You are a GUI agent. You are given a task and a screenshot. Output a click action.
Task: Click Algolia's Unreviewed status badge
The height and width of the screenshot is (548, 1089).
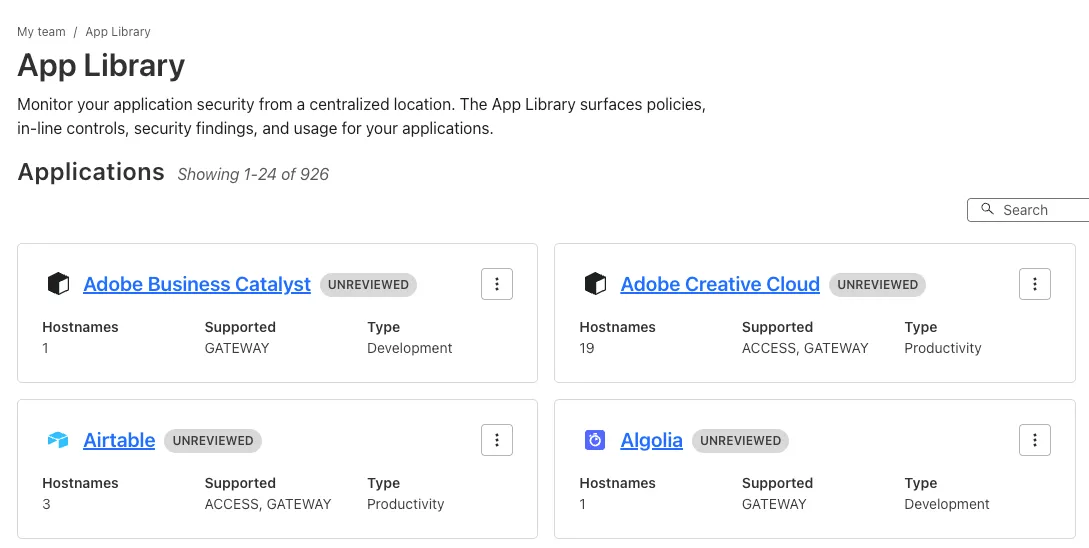740,441
